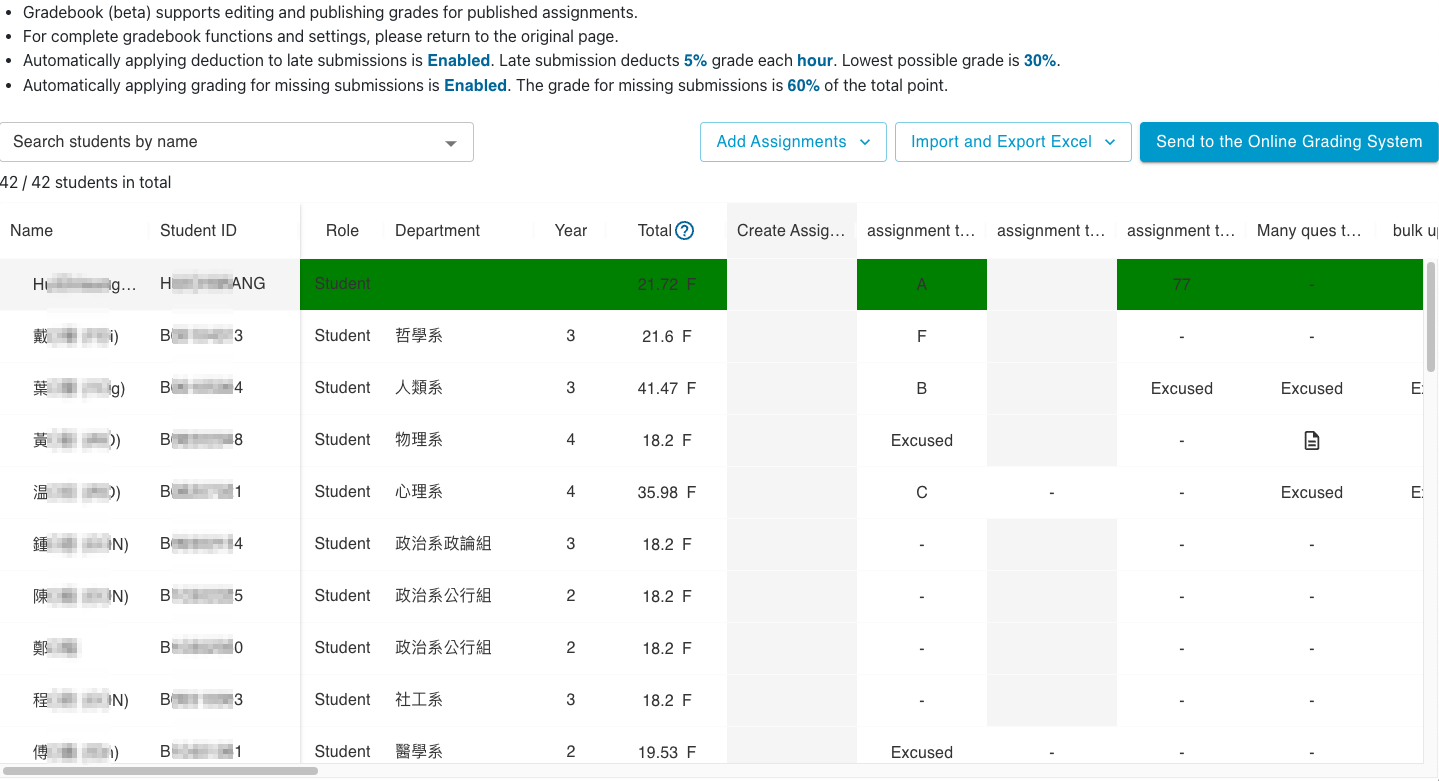Select the 21.6 F total cell

(667, 336)
